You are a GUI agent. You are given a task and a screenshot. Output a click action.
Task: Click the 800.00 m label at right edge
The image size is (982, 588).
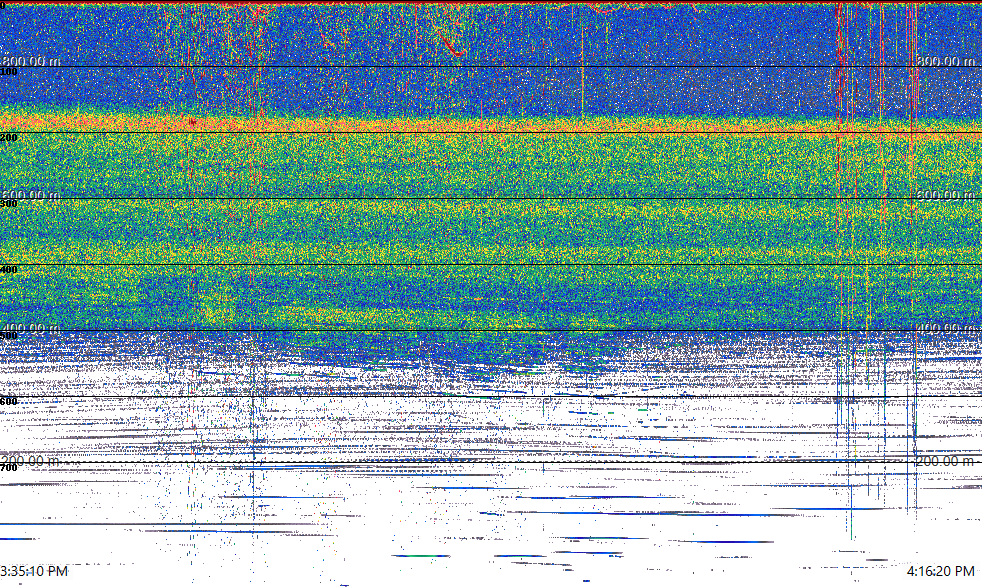pos(946,61)
